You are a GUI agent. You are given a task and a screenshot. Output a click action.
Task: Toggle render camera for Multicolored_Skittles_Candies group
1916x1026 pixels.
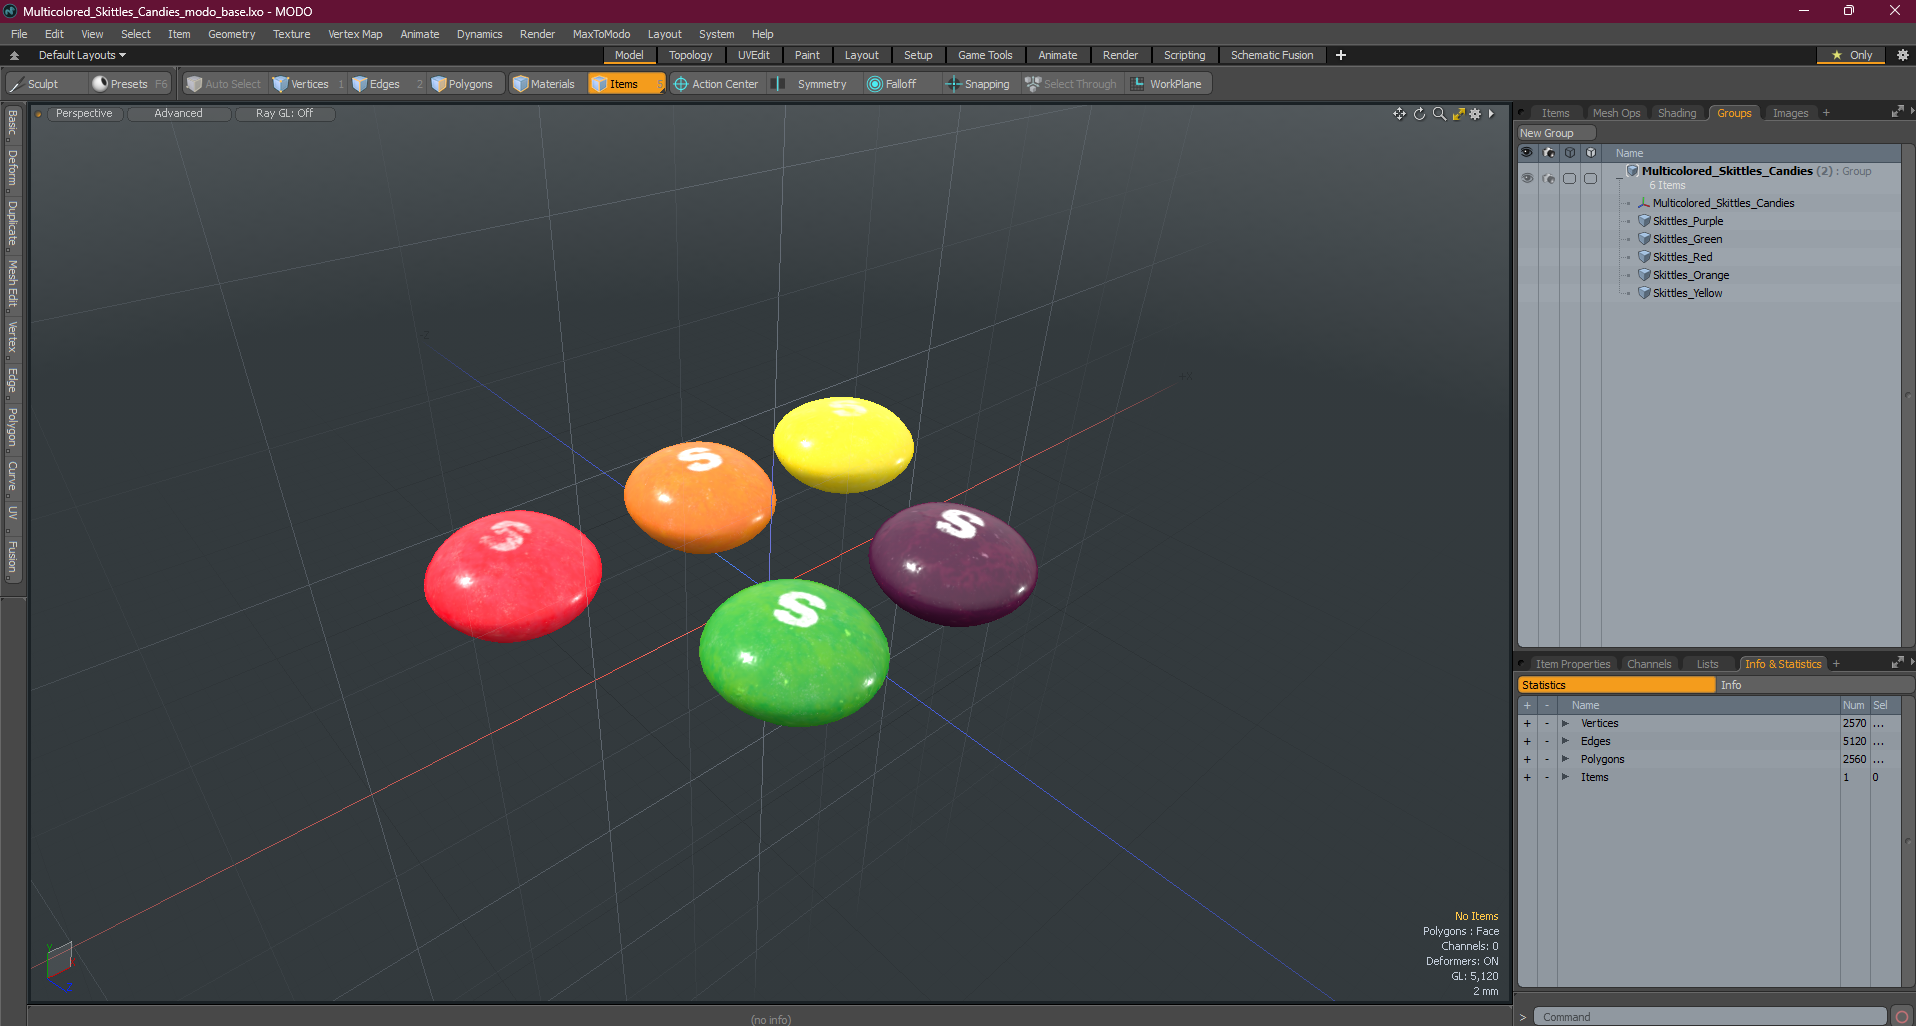click(1549, 178)
